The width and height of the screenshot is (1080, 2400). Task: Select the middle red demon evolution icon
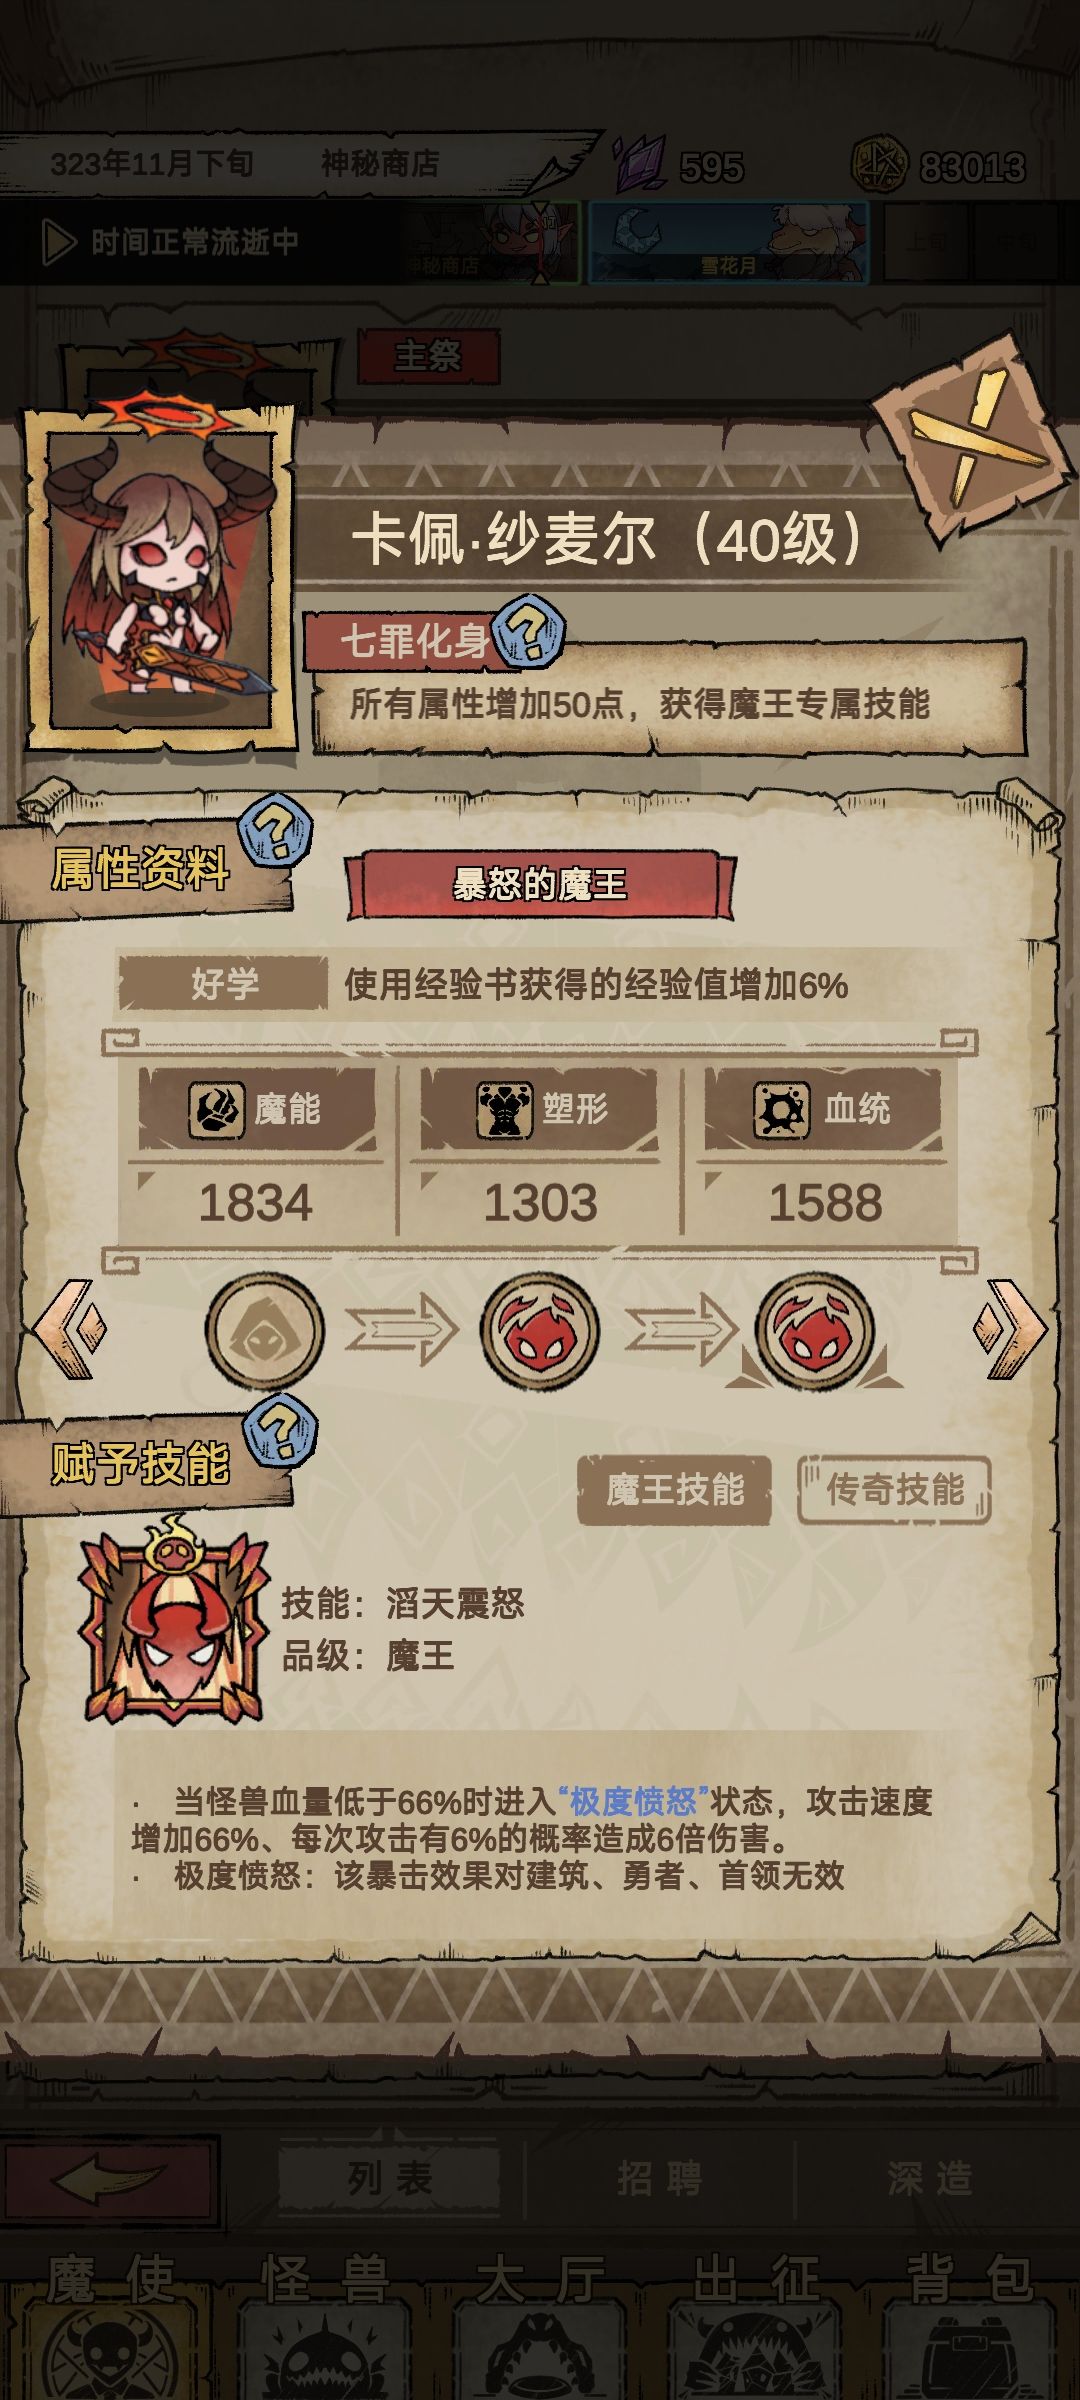pos(540,1330)
